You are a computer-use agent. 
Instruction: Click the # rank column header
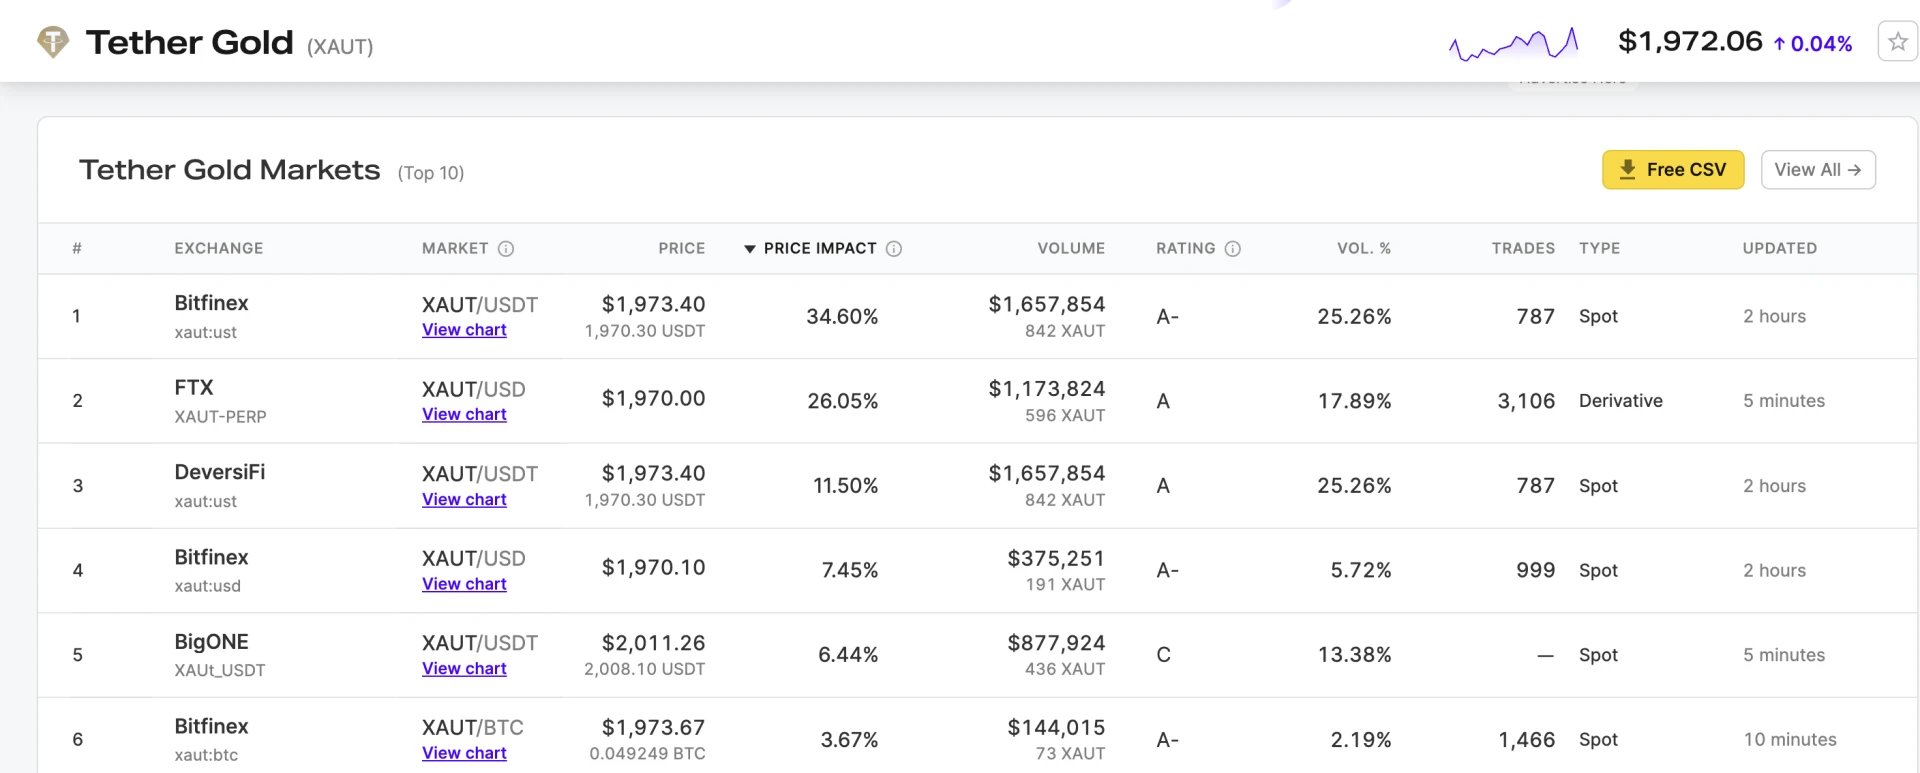(77, 249)
